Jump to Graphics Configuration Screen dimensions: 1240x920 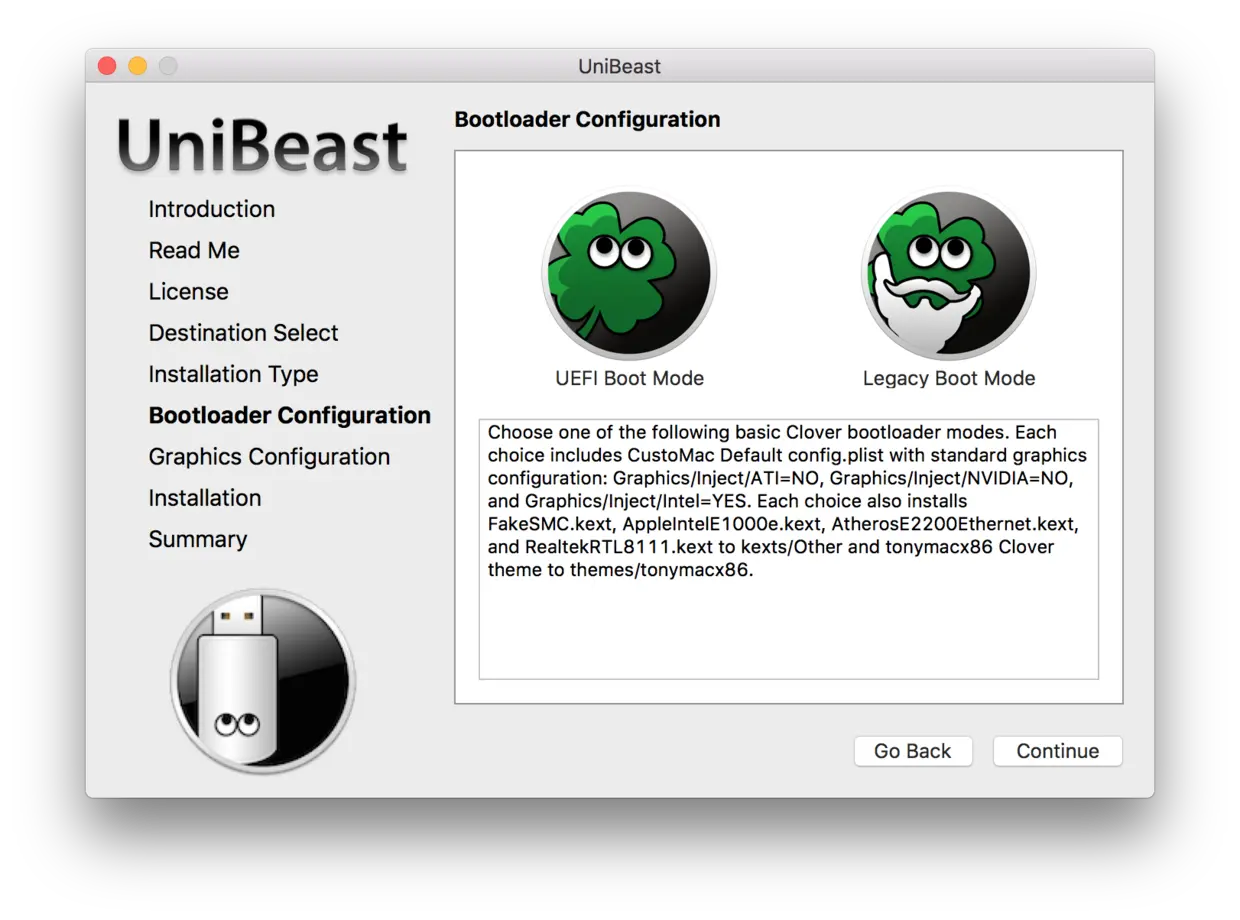[269, 456]
